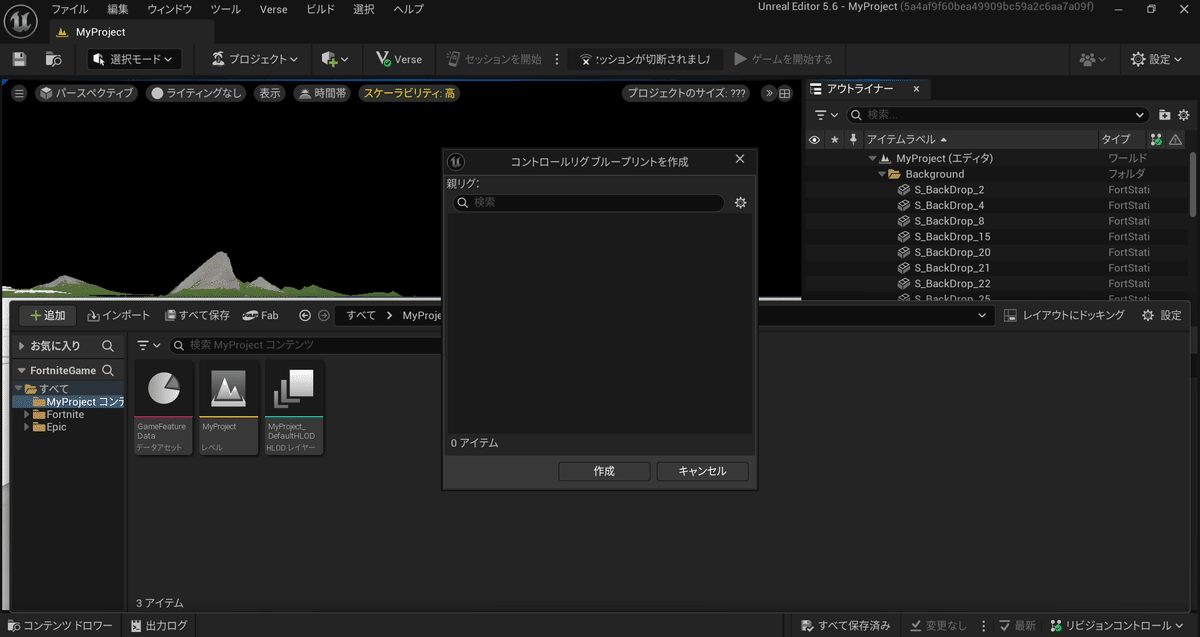Select S_BackDrop_15 in the Outliner

pyautogui.click(x=952, y=236)
